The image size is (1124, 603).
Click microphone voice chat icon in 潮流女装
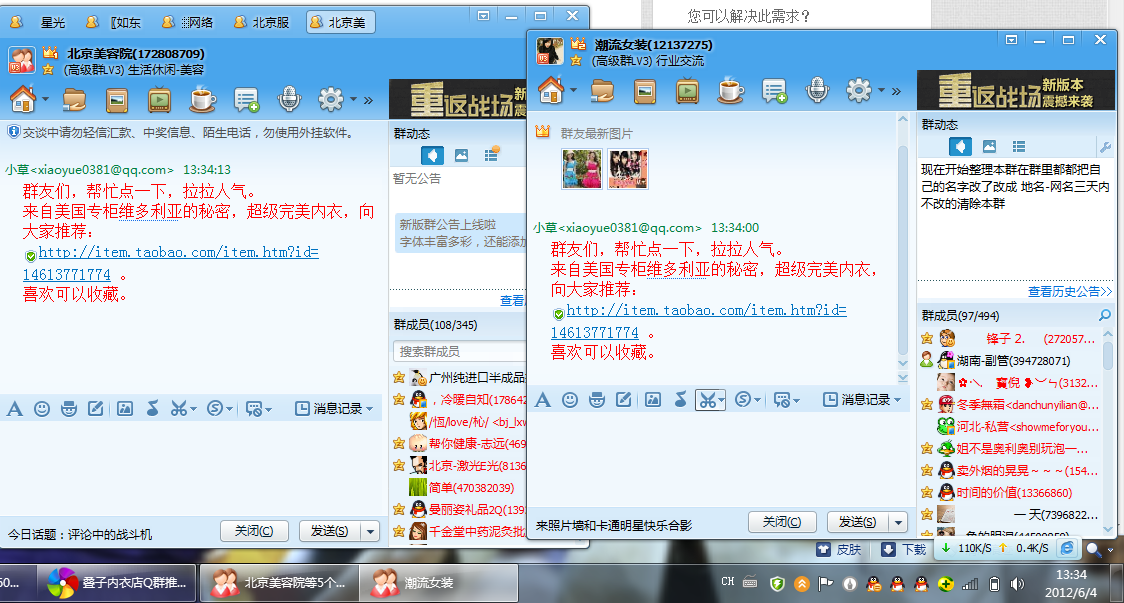[x=818, y=91]
